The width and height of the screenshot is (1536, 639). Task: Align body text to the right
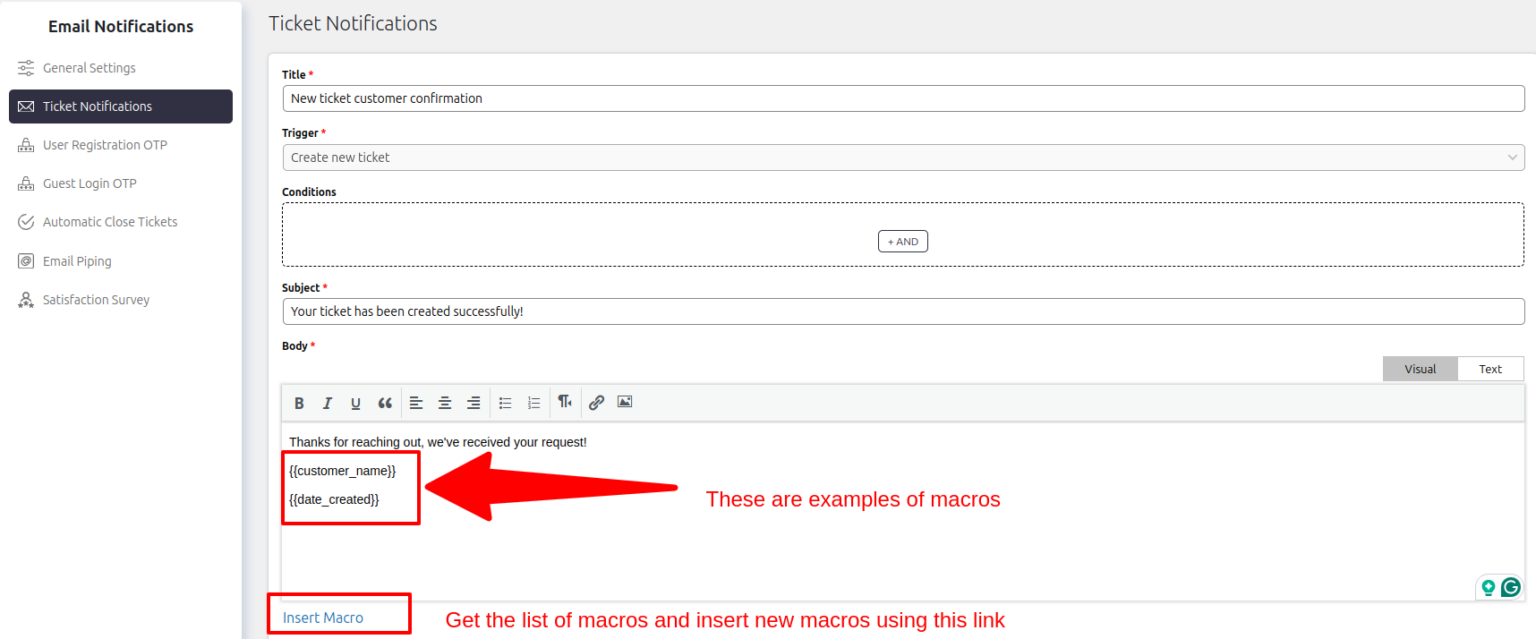(x=474, y=403)
